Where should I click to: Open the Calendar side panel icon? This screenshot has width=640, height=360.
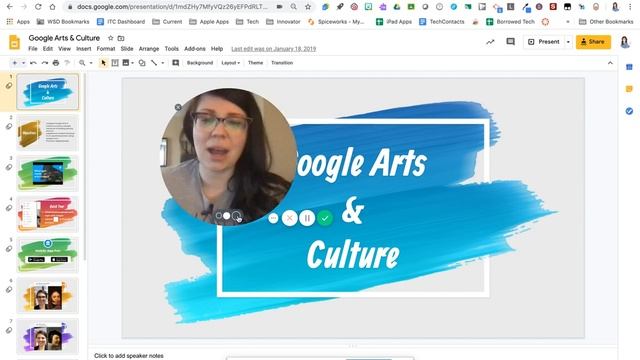click(x=629, y=67)
